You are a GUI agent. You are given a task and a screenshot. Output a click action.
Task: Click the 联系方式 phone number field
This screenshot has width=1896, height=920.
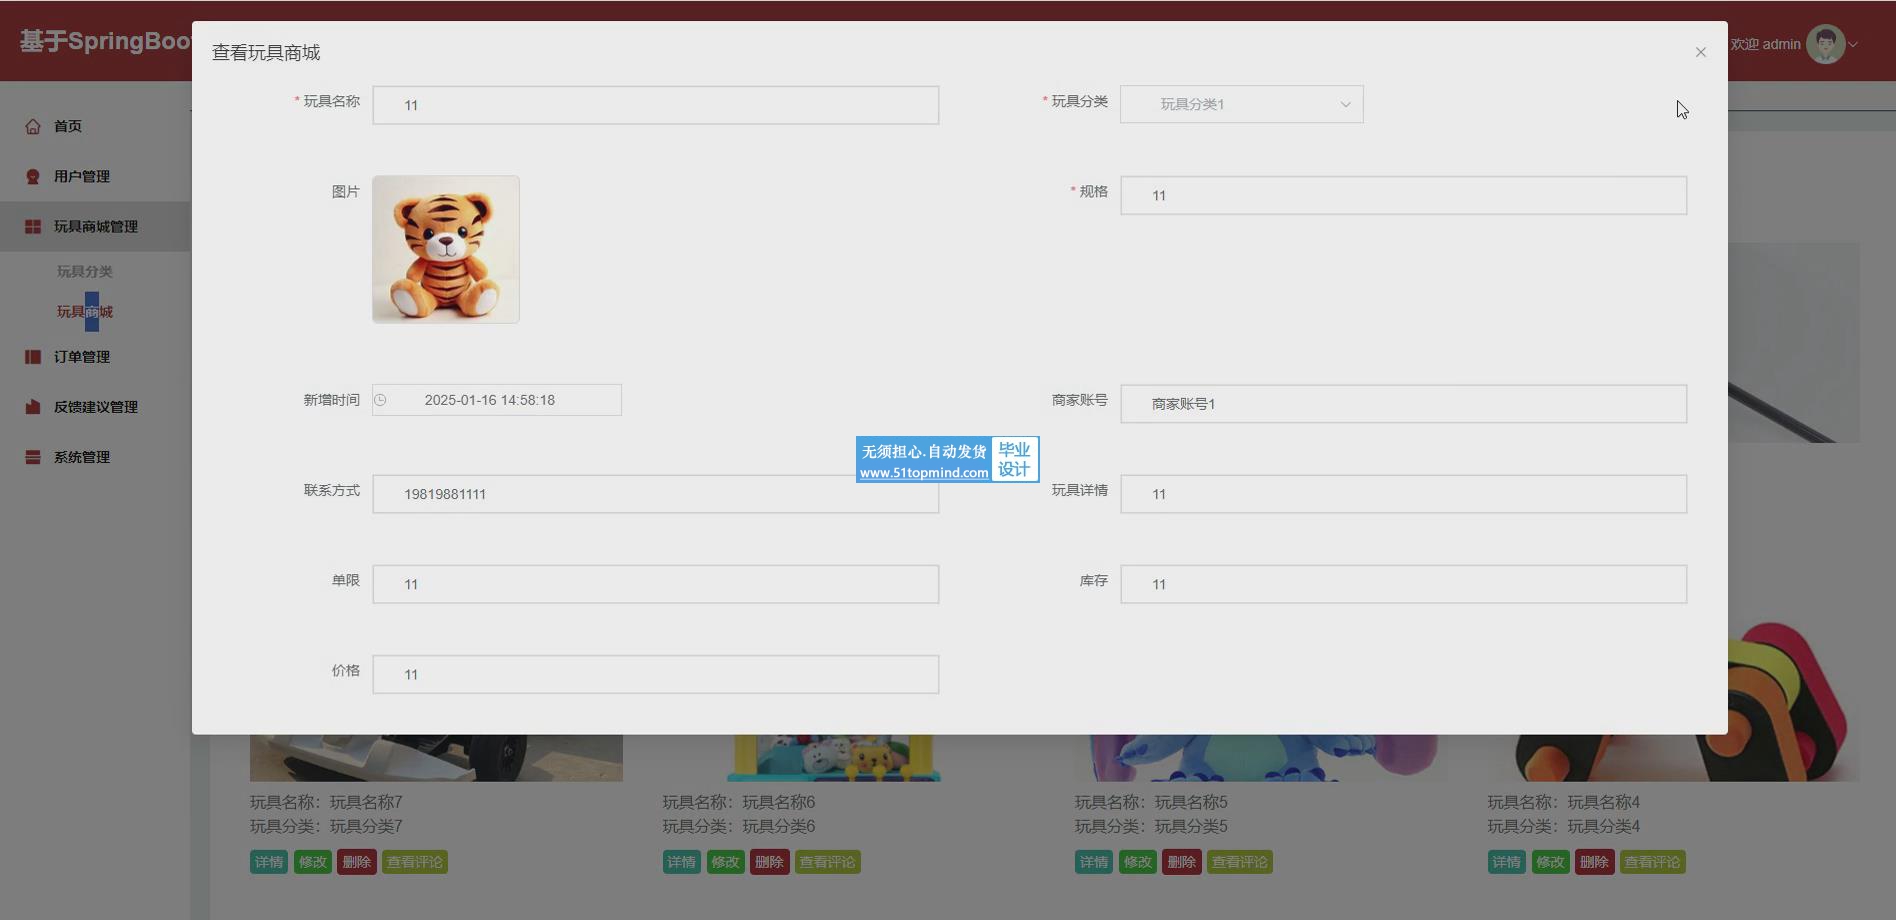[655, 494]
